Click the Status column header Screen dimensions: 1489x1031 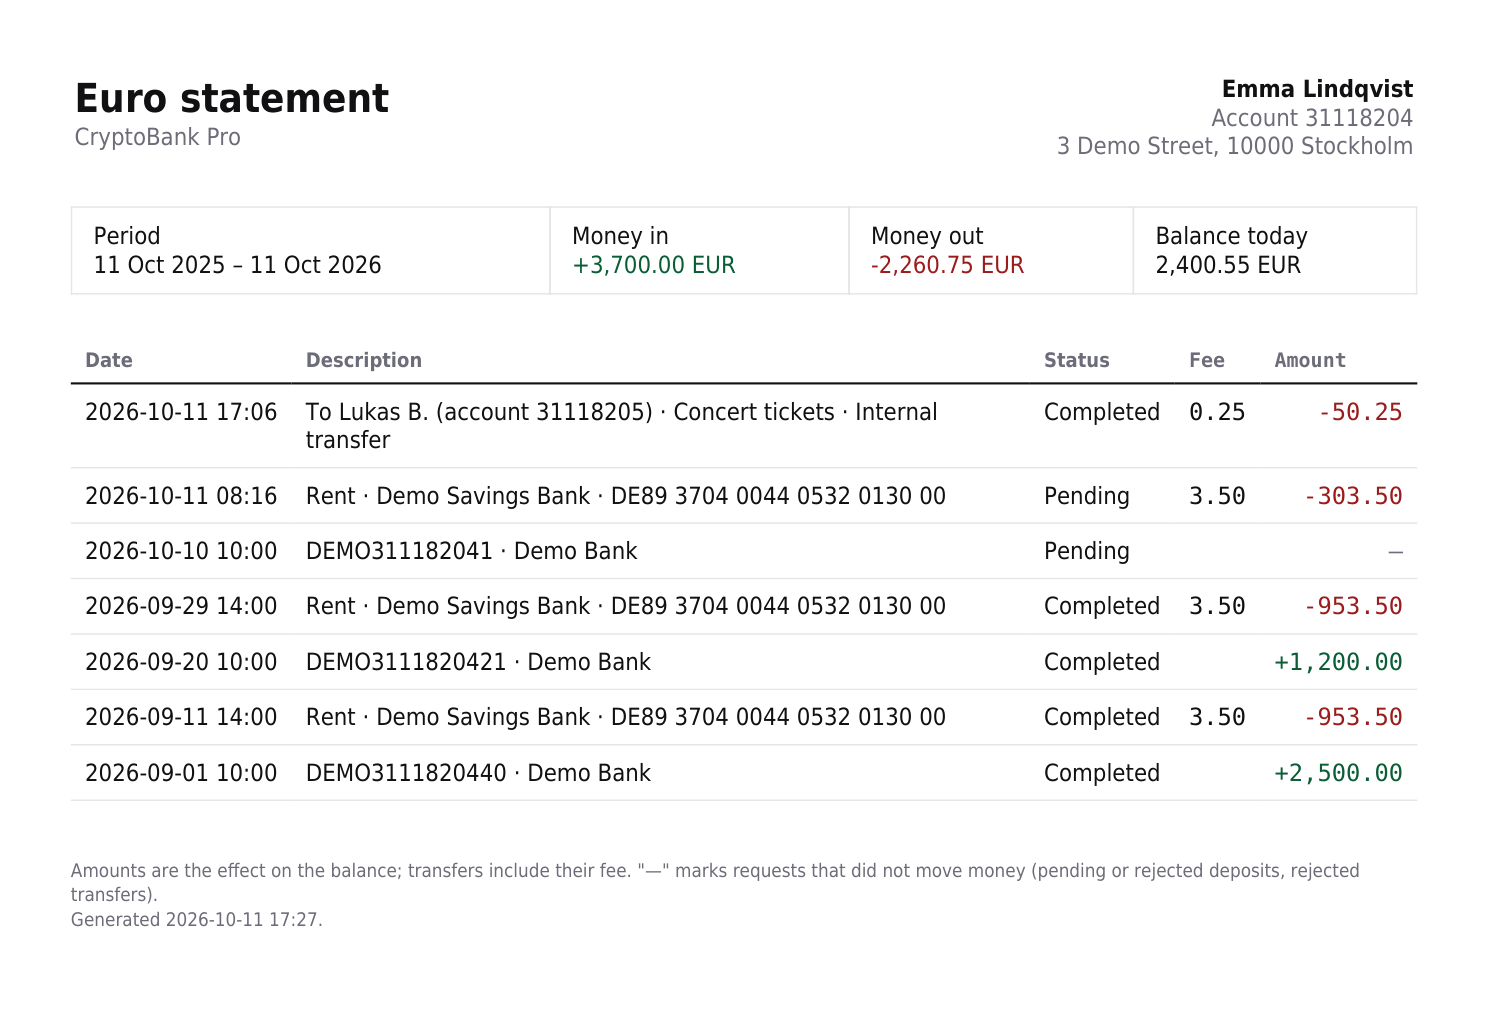click(x=1077, y=360)
